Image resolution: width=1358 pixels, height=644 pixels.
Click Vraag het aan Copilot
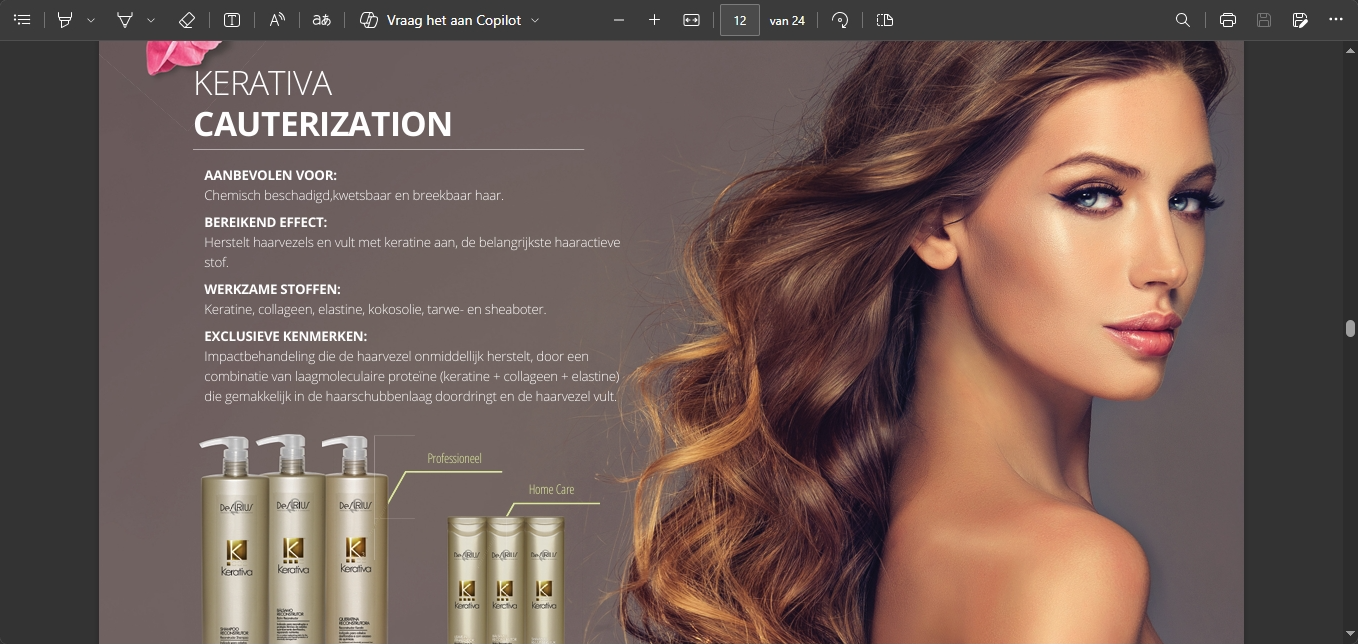click(x=441, y=20)
